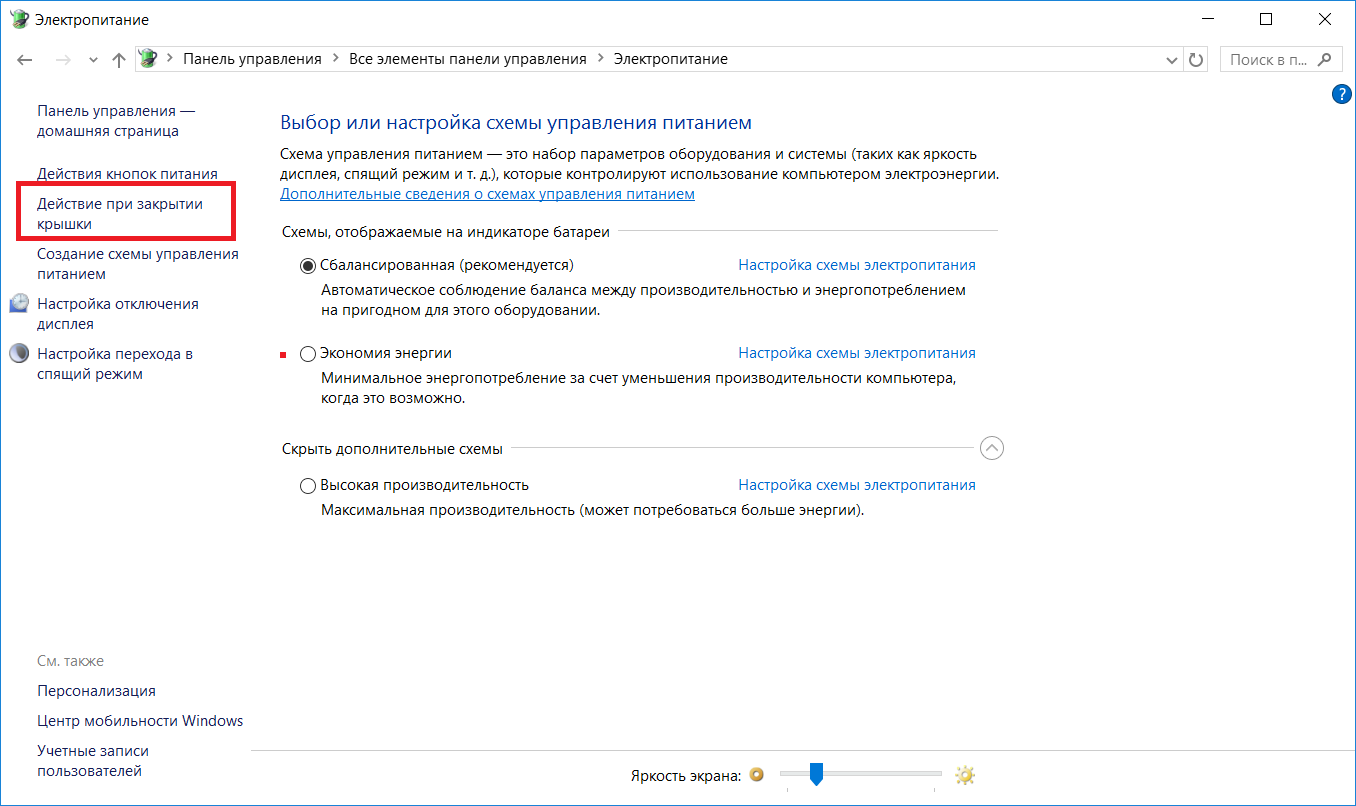The height and width of the screenshot is (806, 1356).
Task: Click the Back navigation arrow
Action: (x=26, y=60)
